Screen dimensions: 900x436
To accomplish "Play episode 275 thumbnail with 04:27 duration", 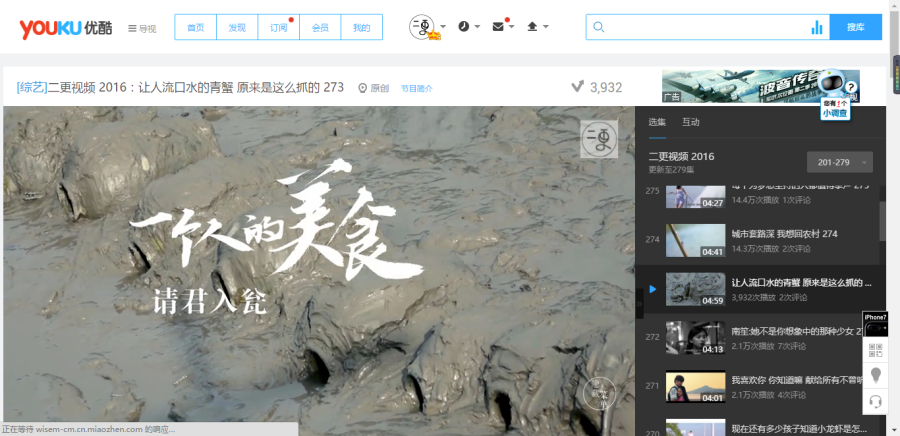I will click(695, 196).
